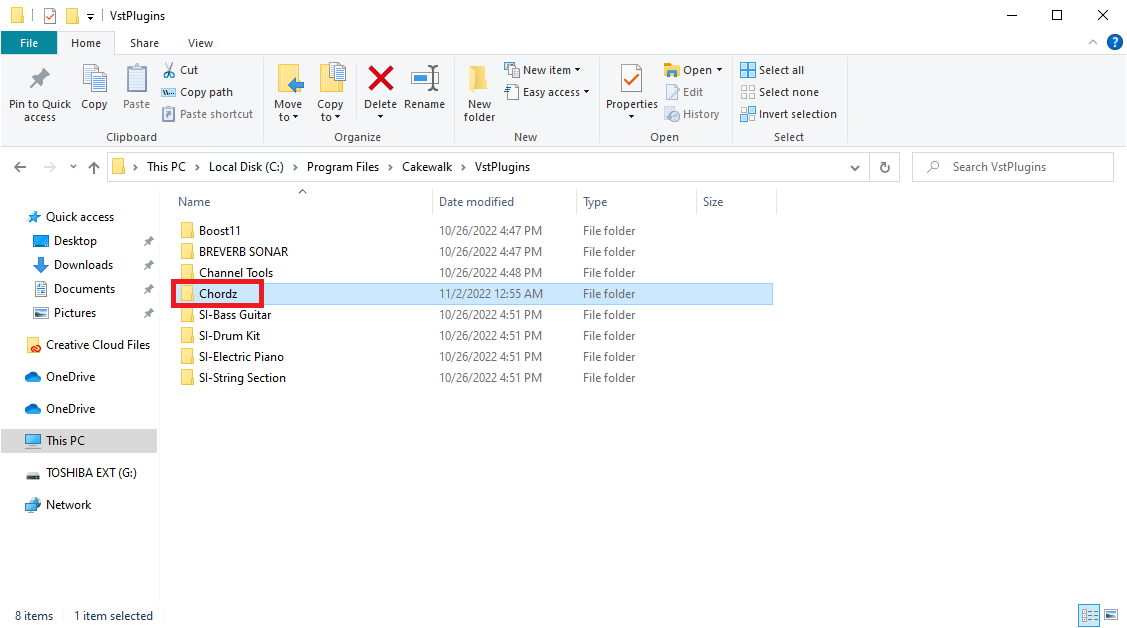1127x628 pixels.
Task: Click the Properties checkmark icon
Action: 631,78
